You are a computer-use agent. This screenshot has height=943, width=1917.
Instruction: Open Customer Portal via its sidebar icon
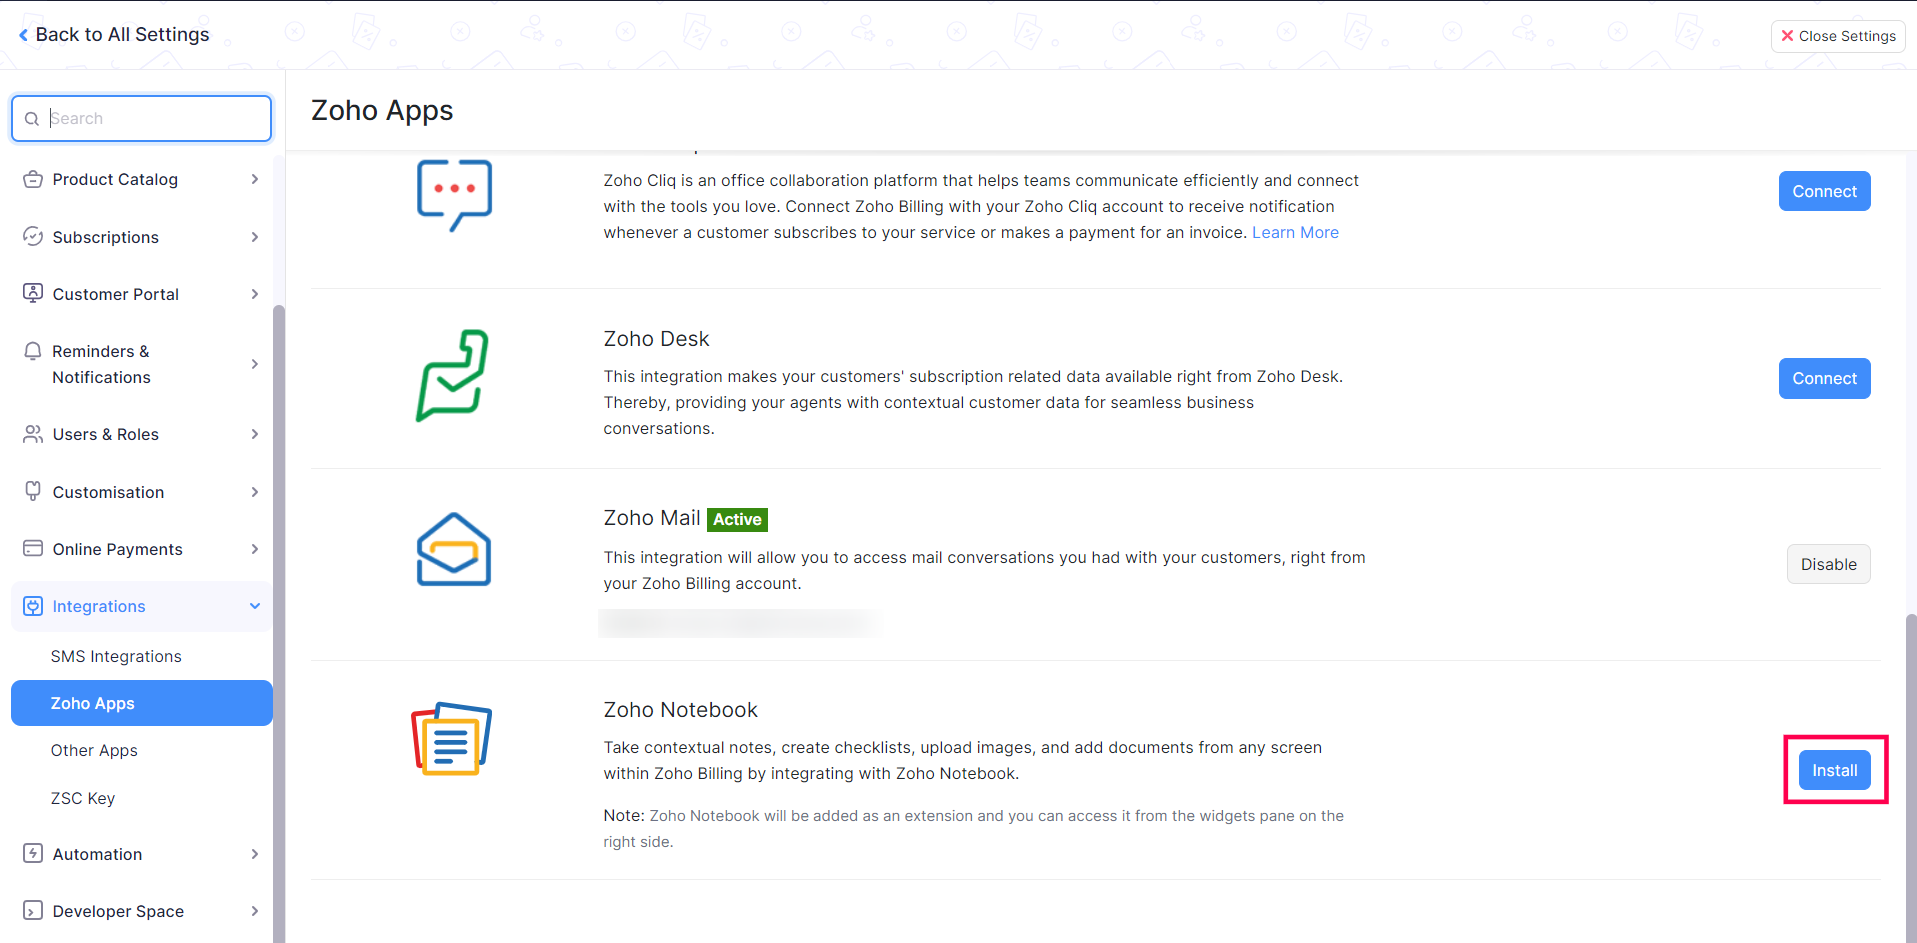click(33, 293)
